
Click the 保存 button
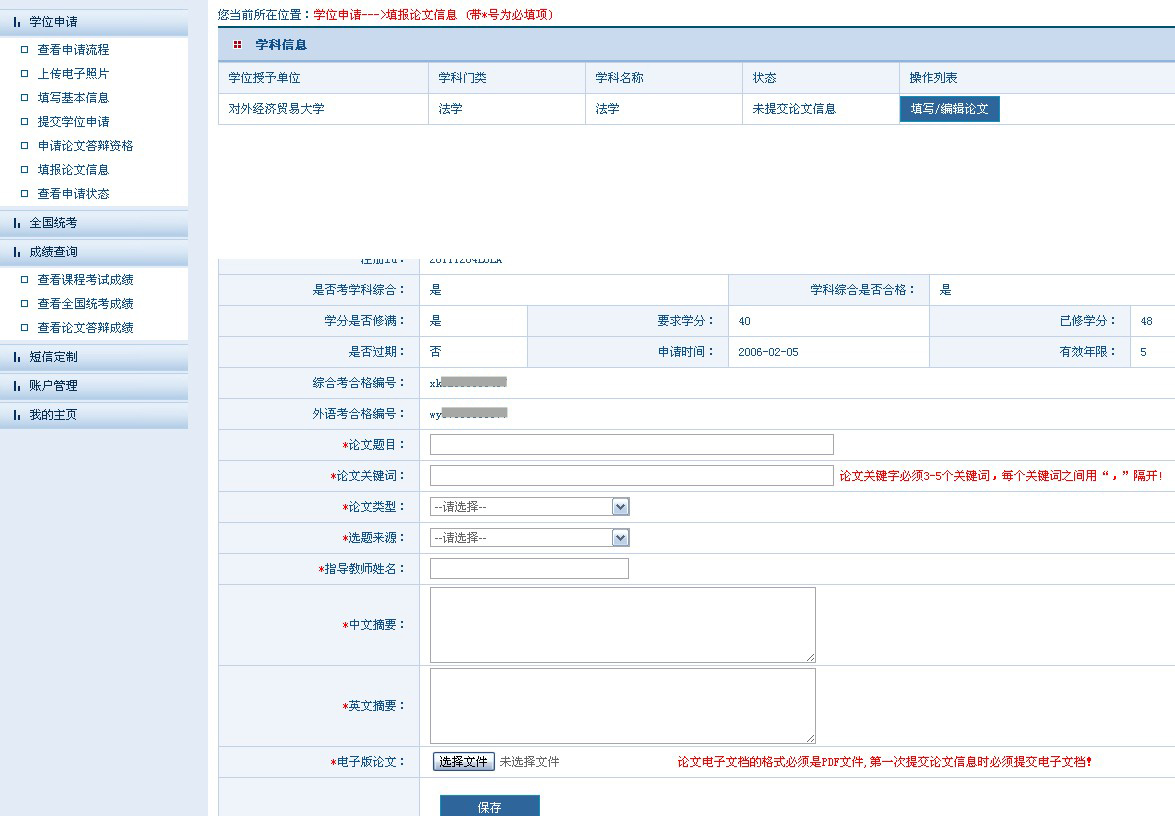click(x=489, y=806)
